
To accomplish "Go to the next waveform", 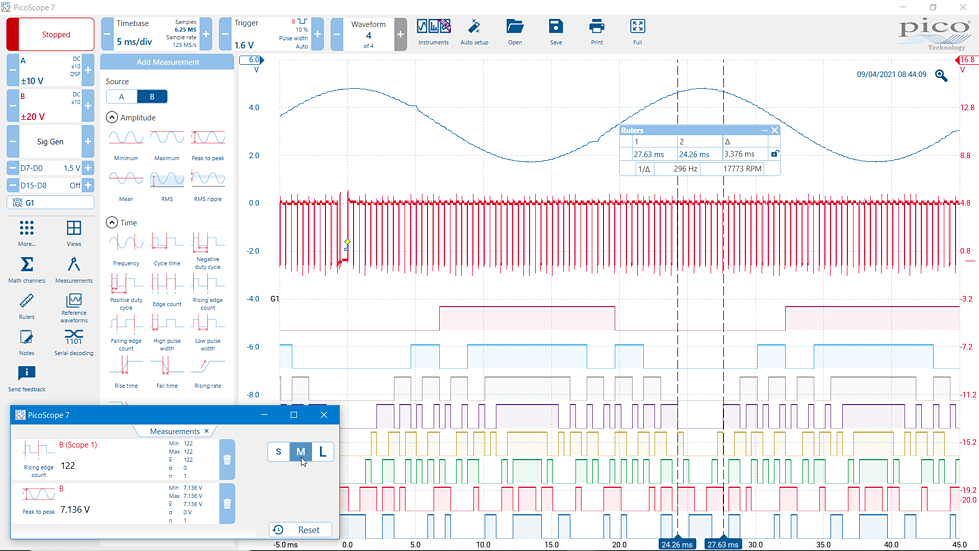I will pyautogui.click(x=400, y=34).
